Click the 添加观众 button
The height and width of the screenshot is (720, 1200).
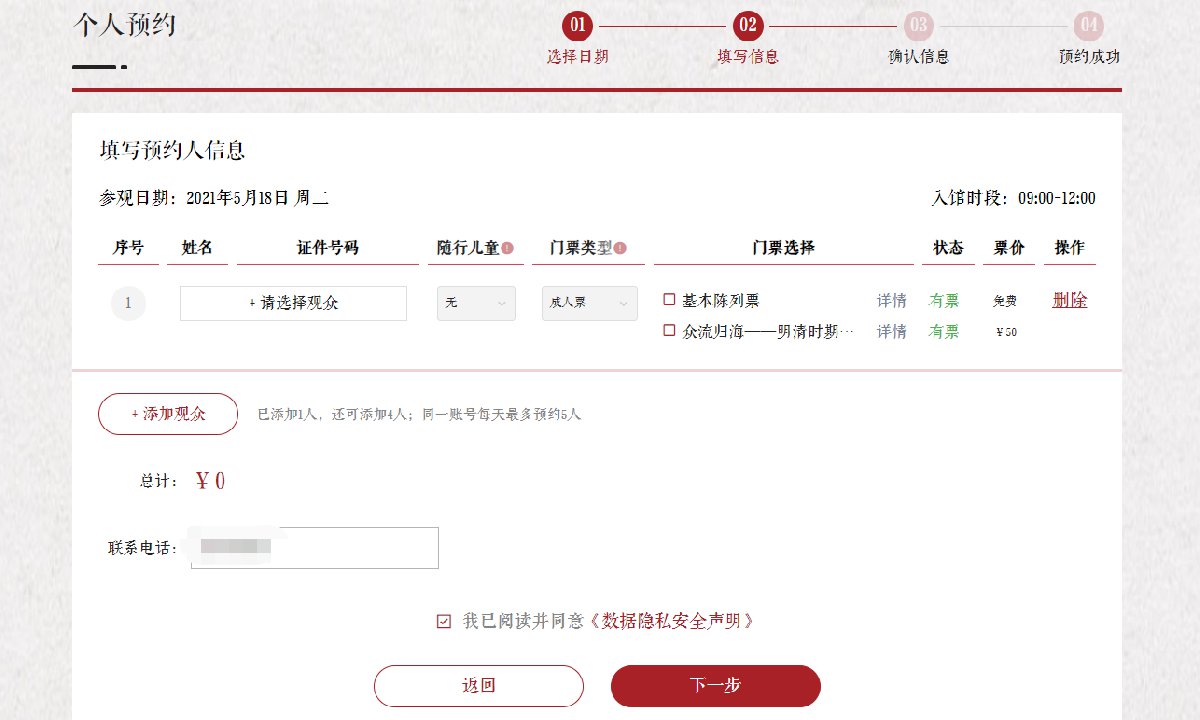point(168,414)
